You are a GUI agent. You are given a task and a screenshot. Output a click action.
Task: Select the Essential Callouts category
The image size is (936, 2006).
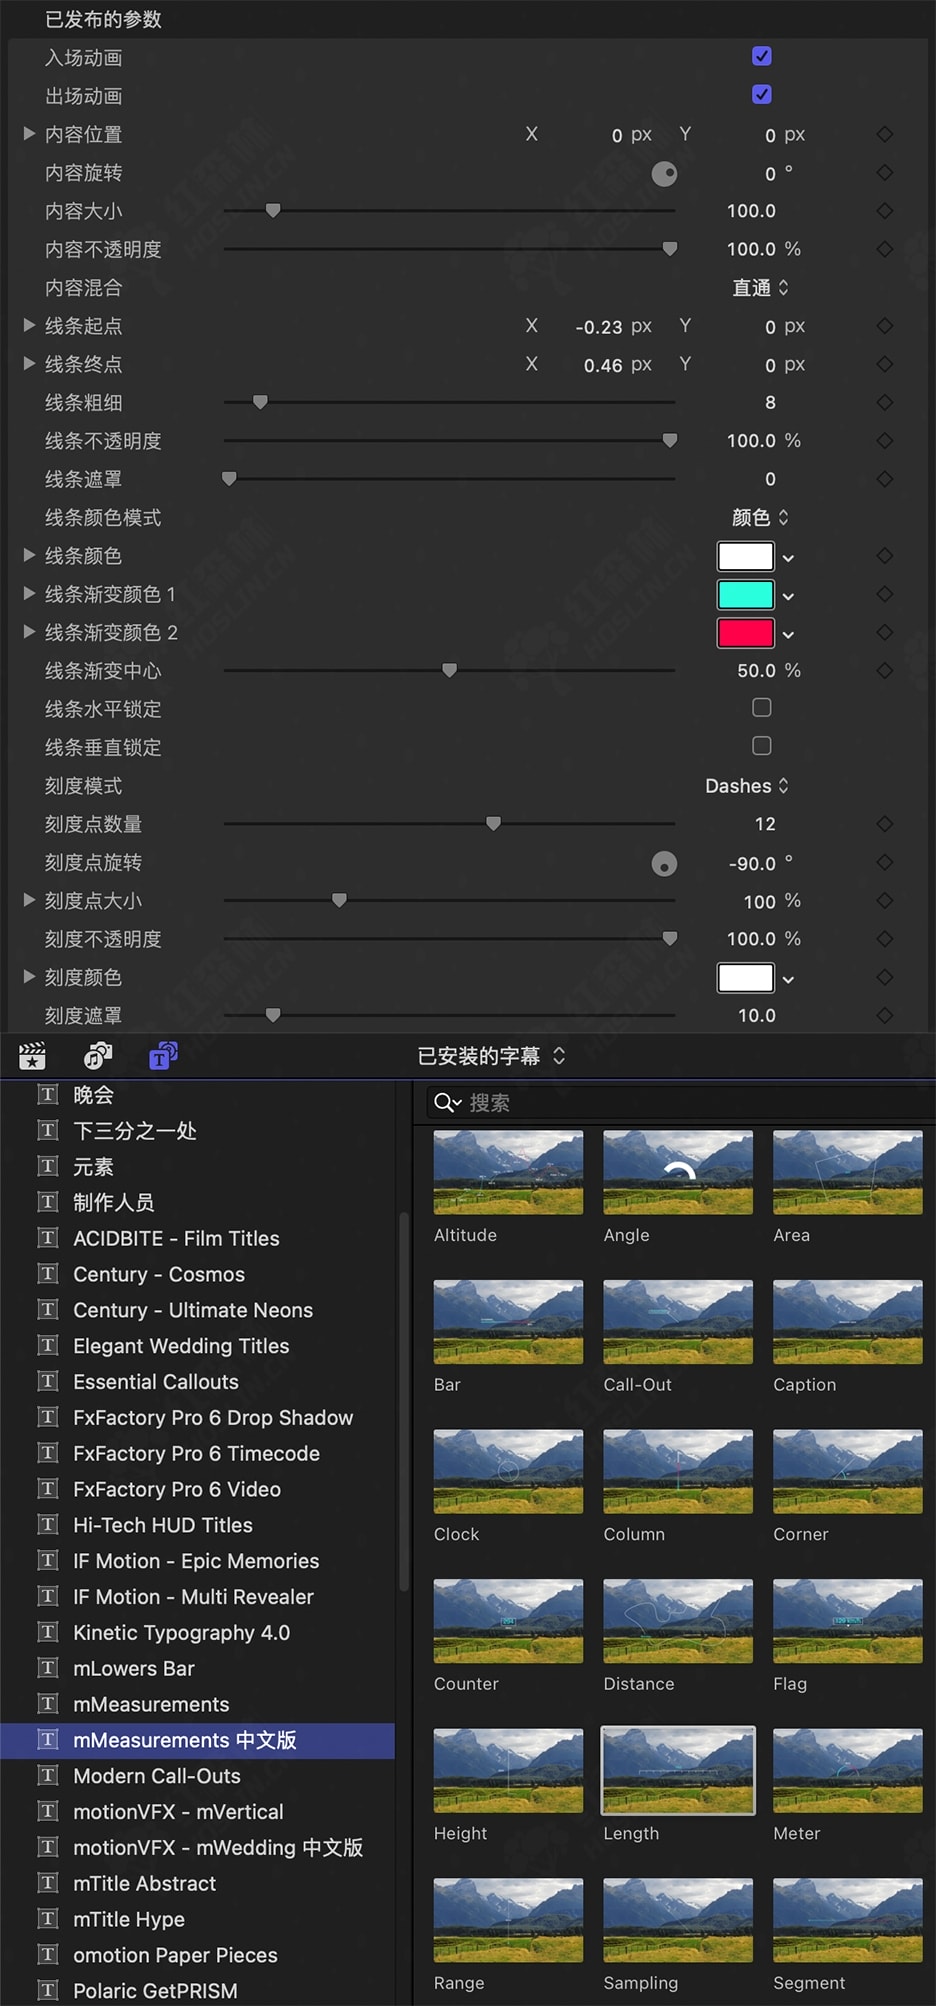tap(155, 1382)
